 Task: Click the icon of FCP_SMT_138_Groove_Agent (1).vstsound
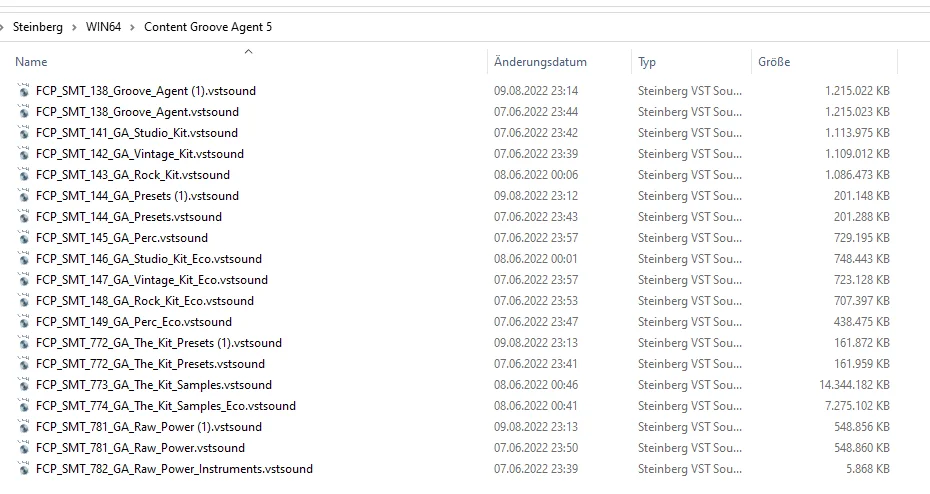tap(23, 91)
